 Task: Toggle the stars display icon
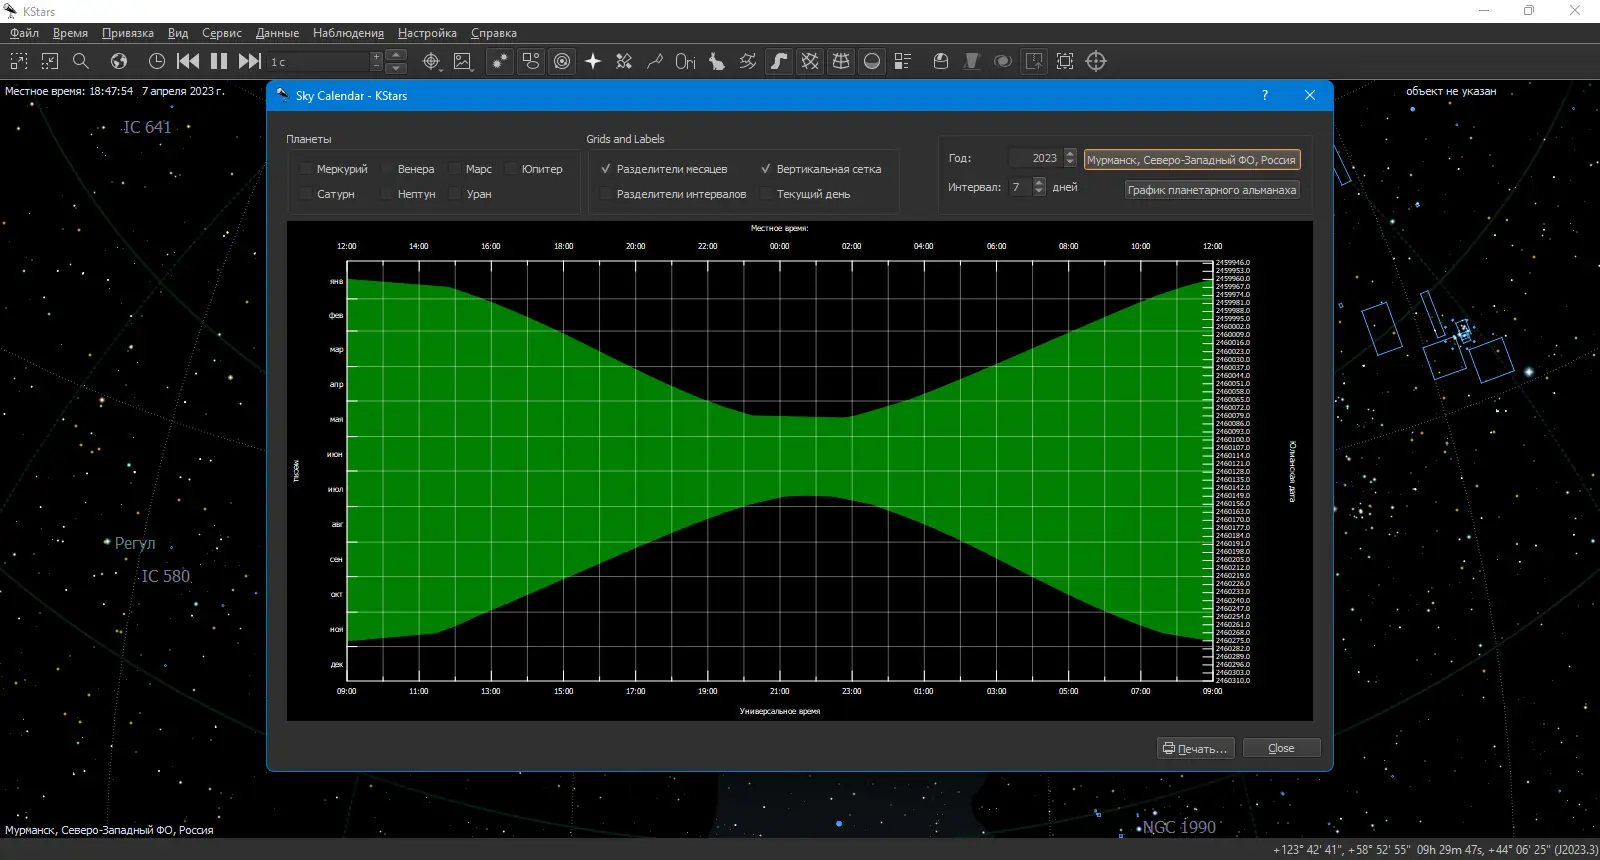pyautogui.click(x=499, y=61)
